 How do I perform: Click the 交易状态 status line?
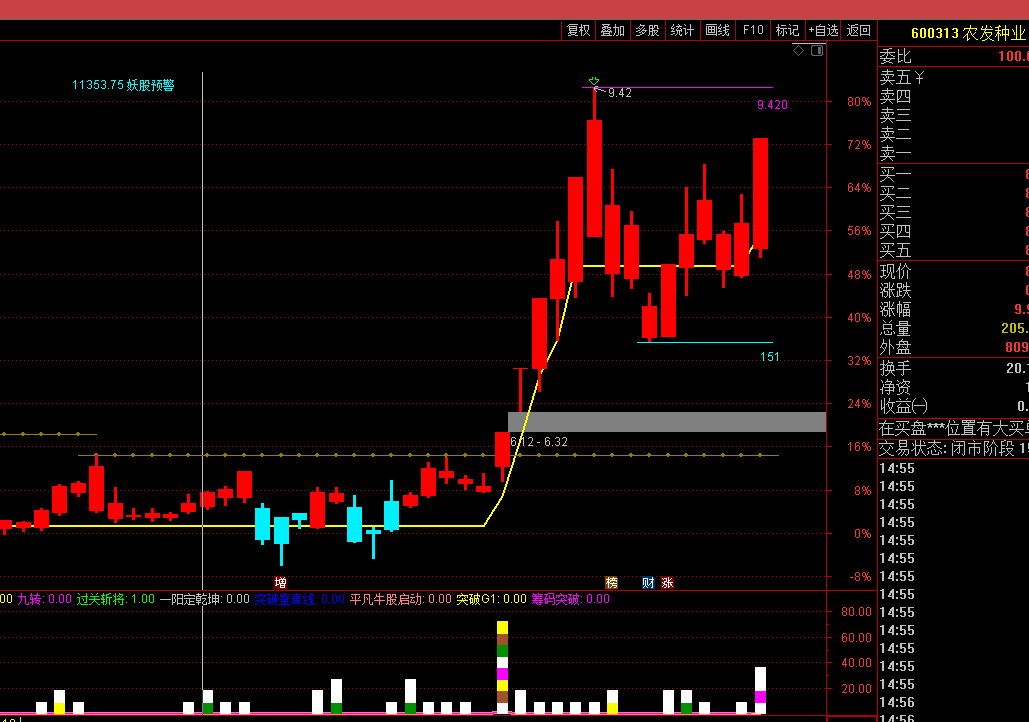click(954, 449)
